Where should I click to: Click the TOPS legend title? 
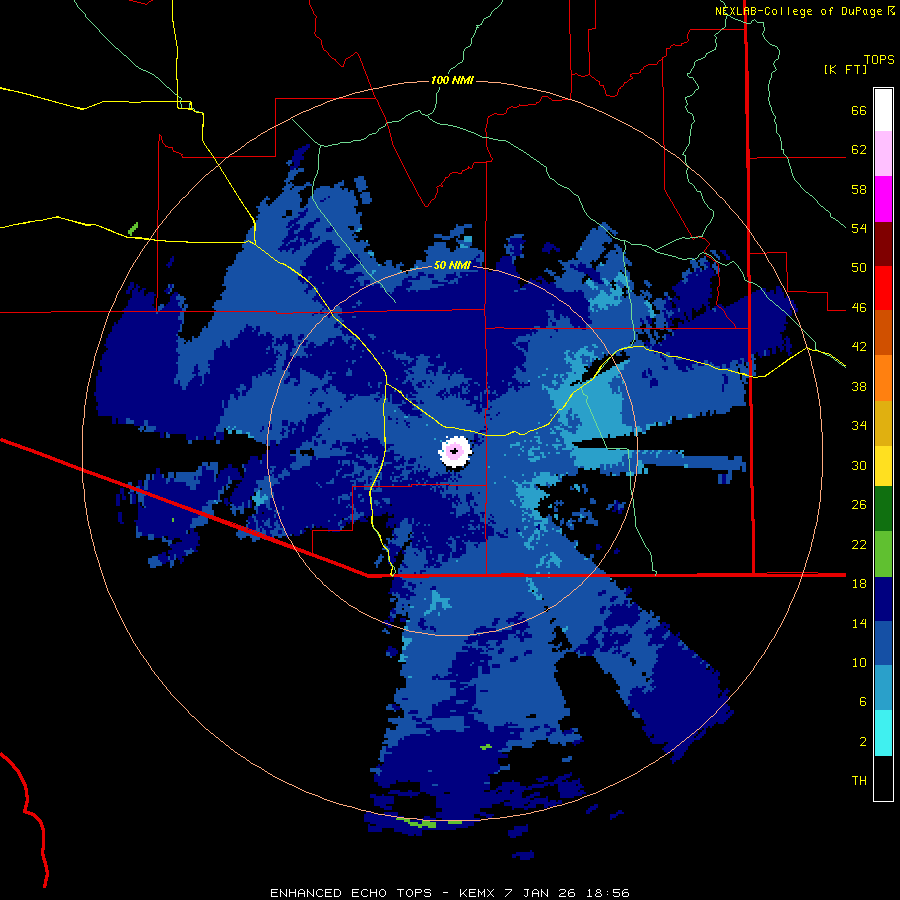pyautogui.click(x=879, y=60)
